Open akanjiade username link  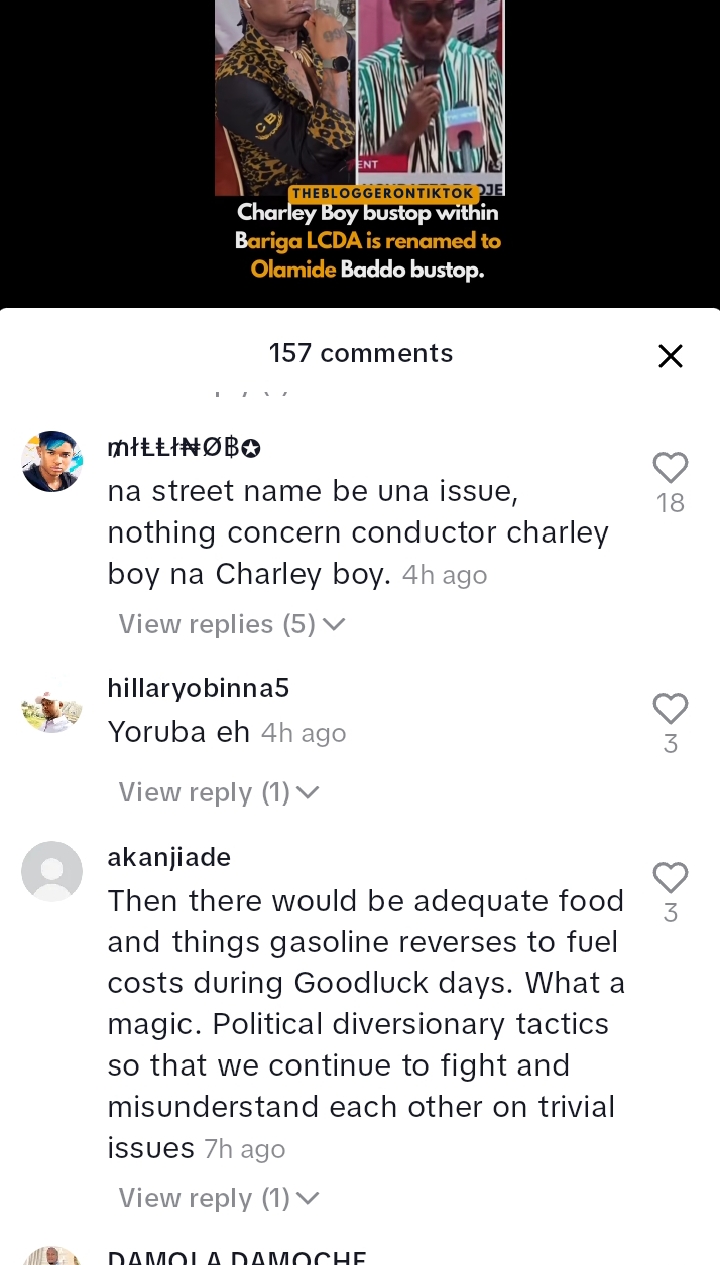169,857
